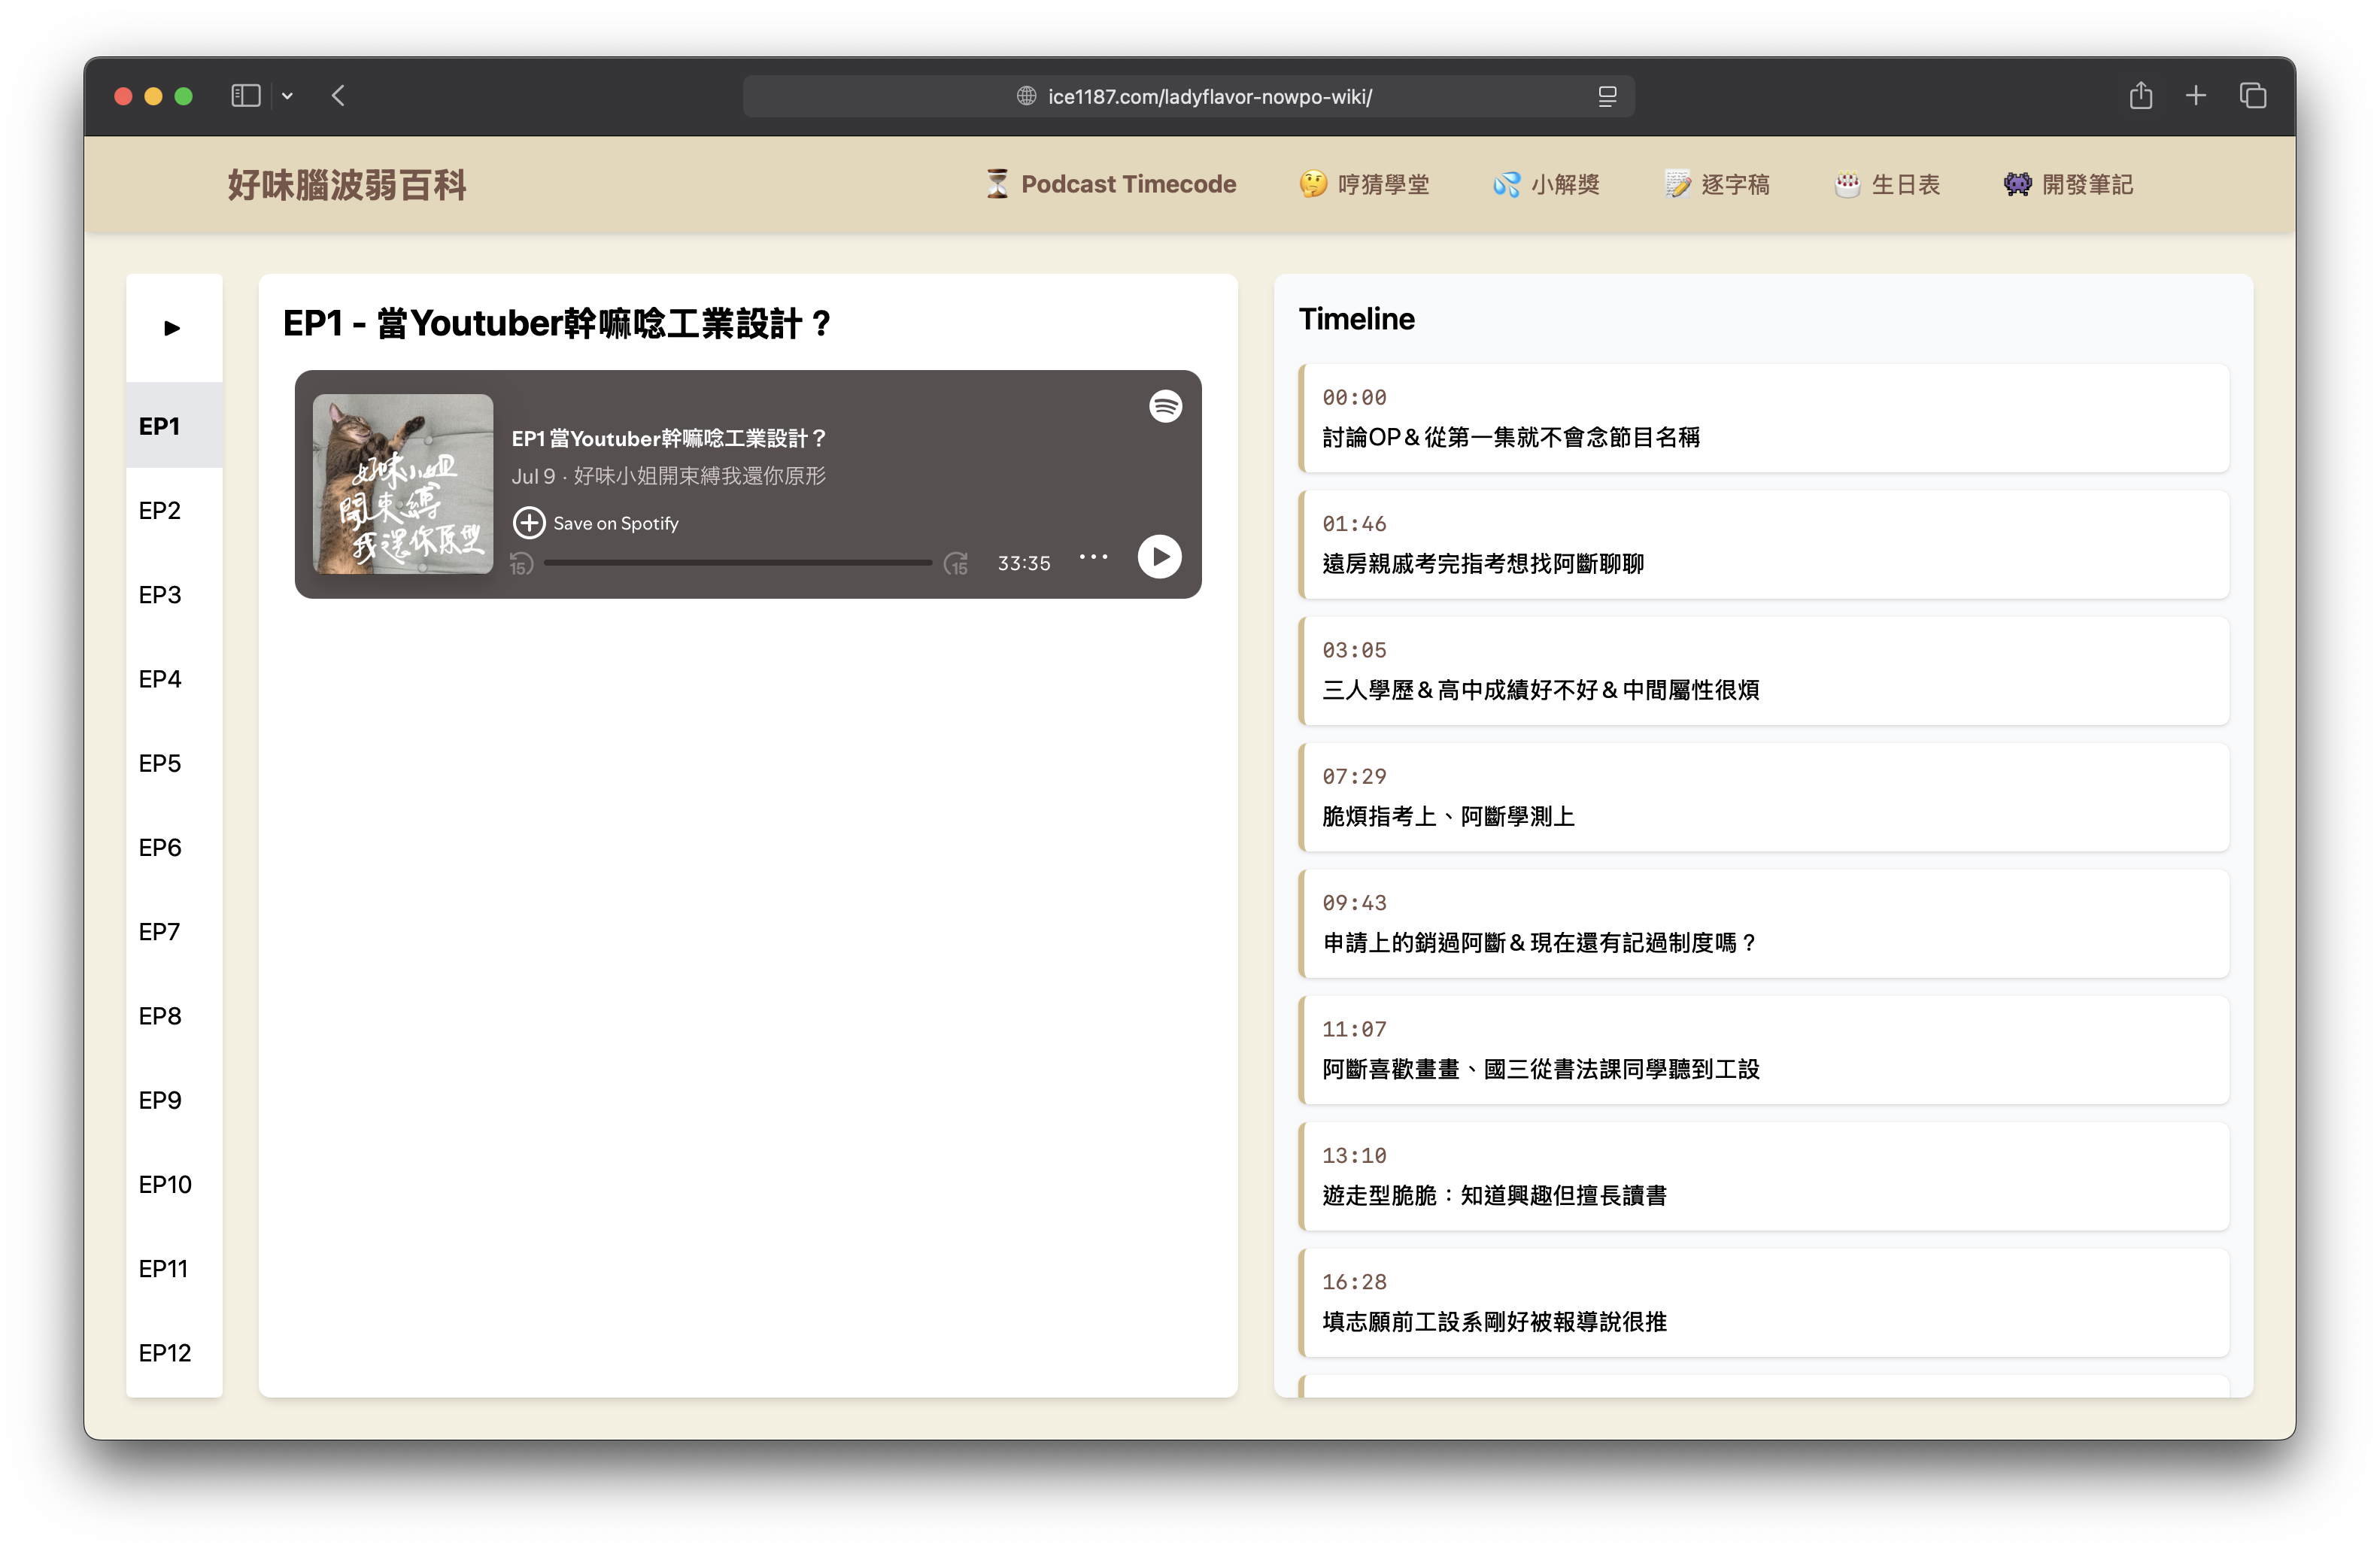This screenshot has height=1551, width=2380.
Task: Click the alien monster icon beside 開發筆記
Action: coord(2017,184)
